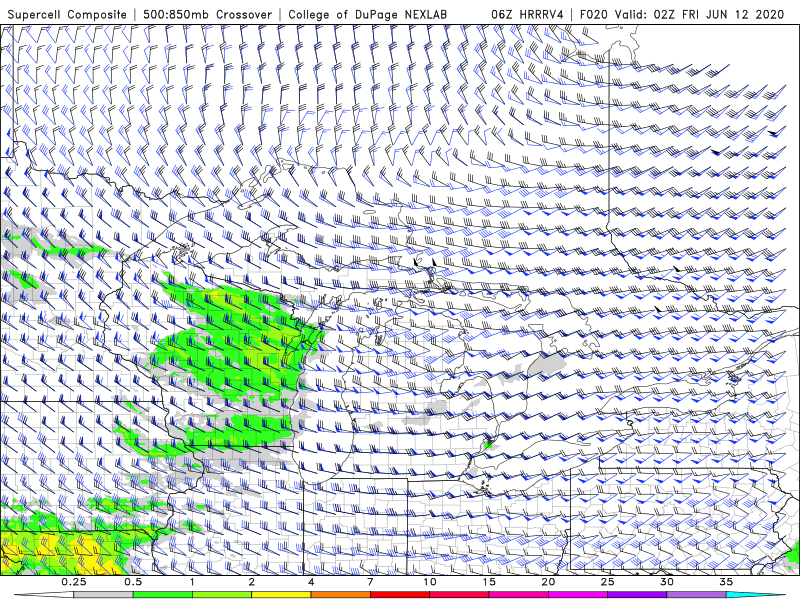Click legend value 7 on the scale
The width and height of the screenshot is (800, 600).
point(370,582)
